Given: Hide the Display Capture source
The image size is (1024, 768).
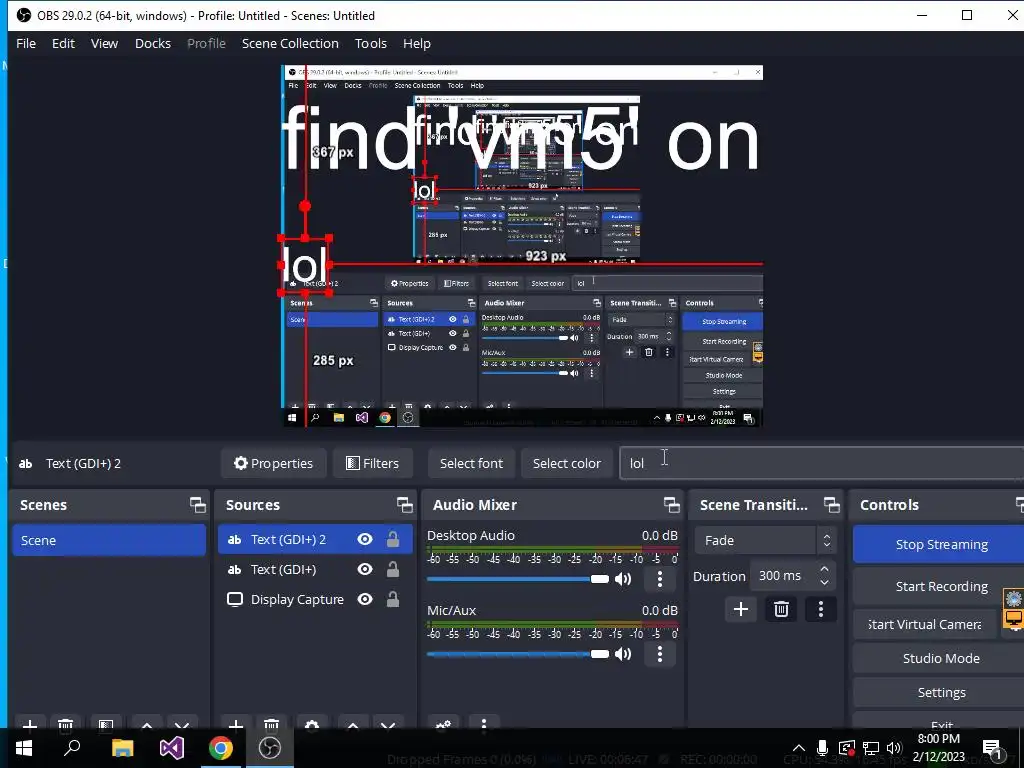Looking at the screenshot, I should (x=365, y=599).
